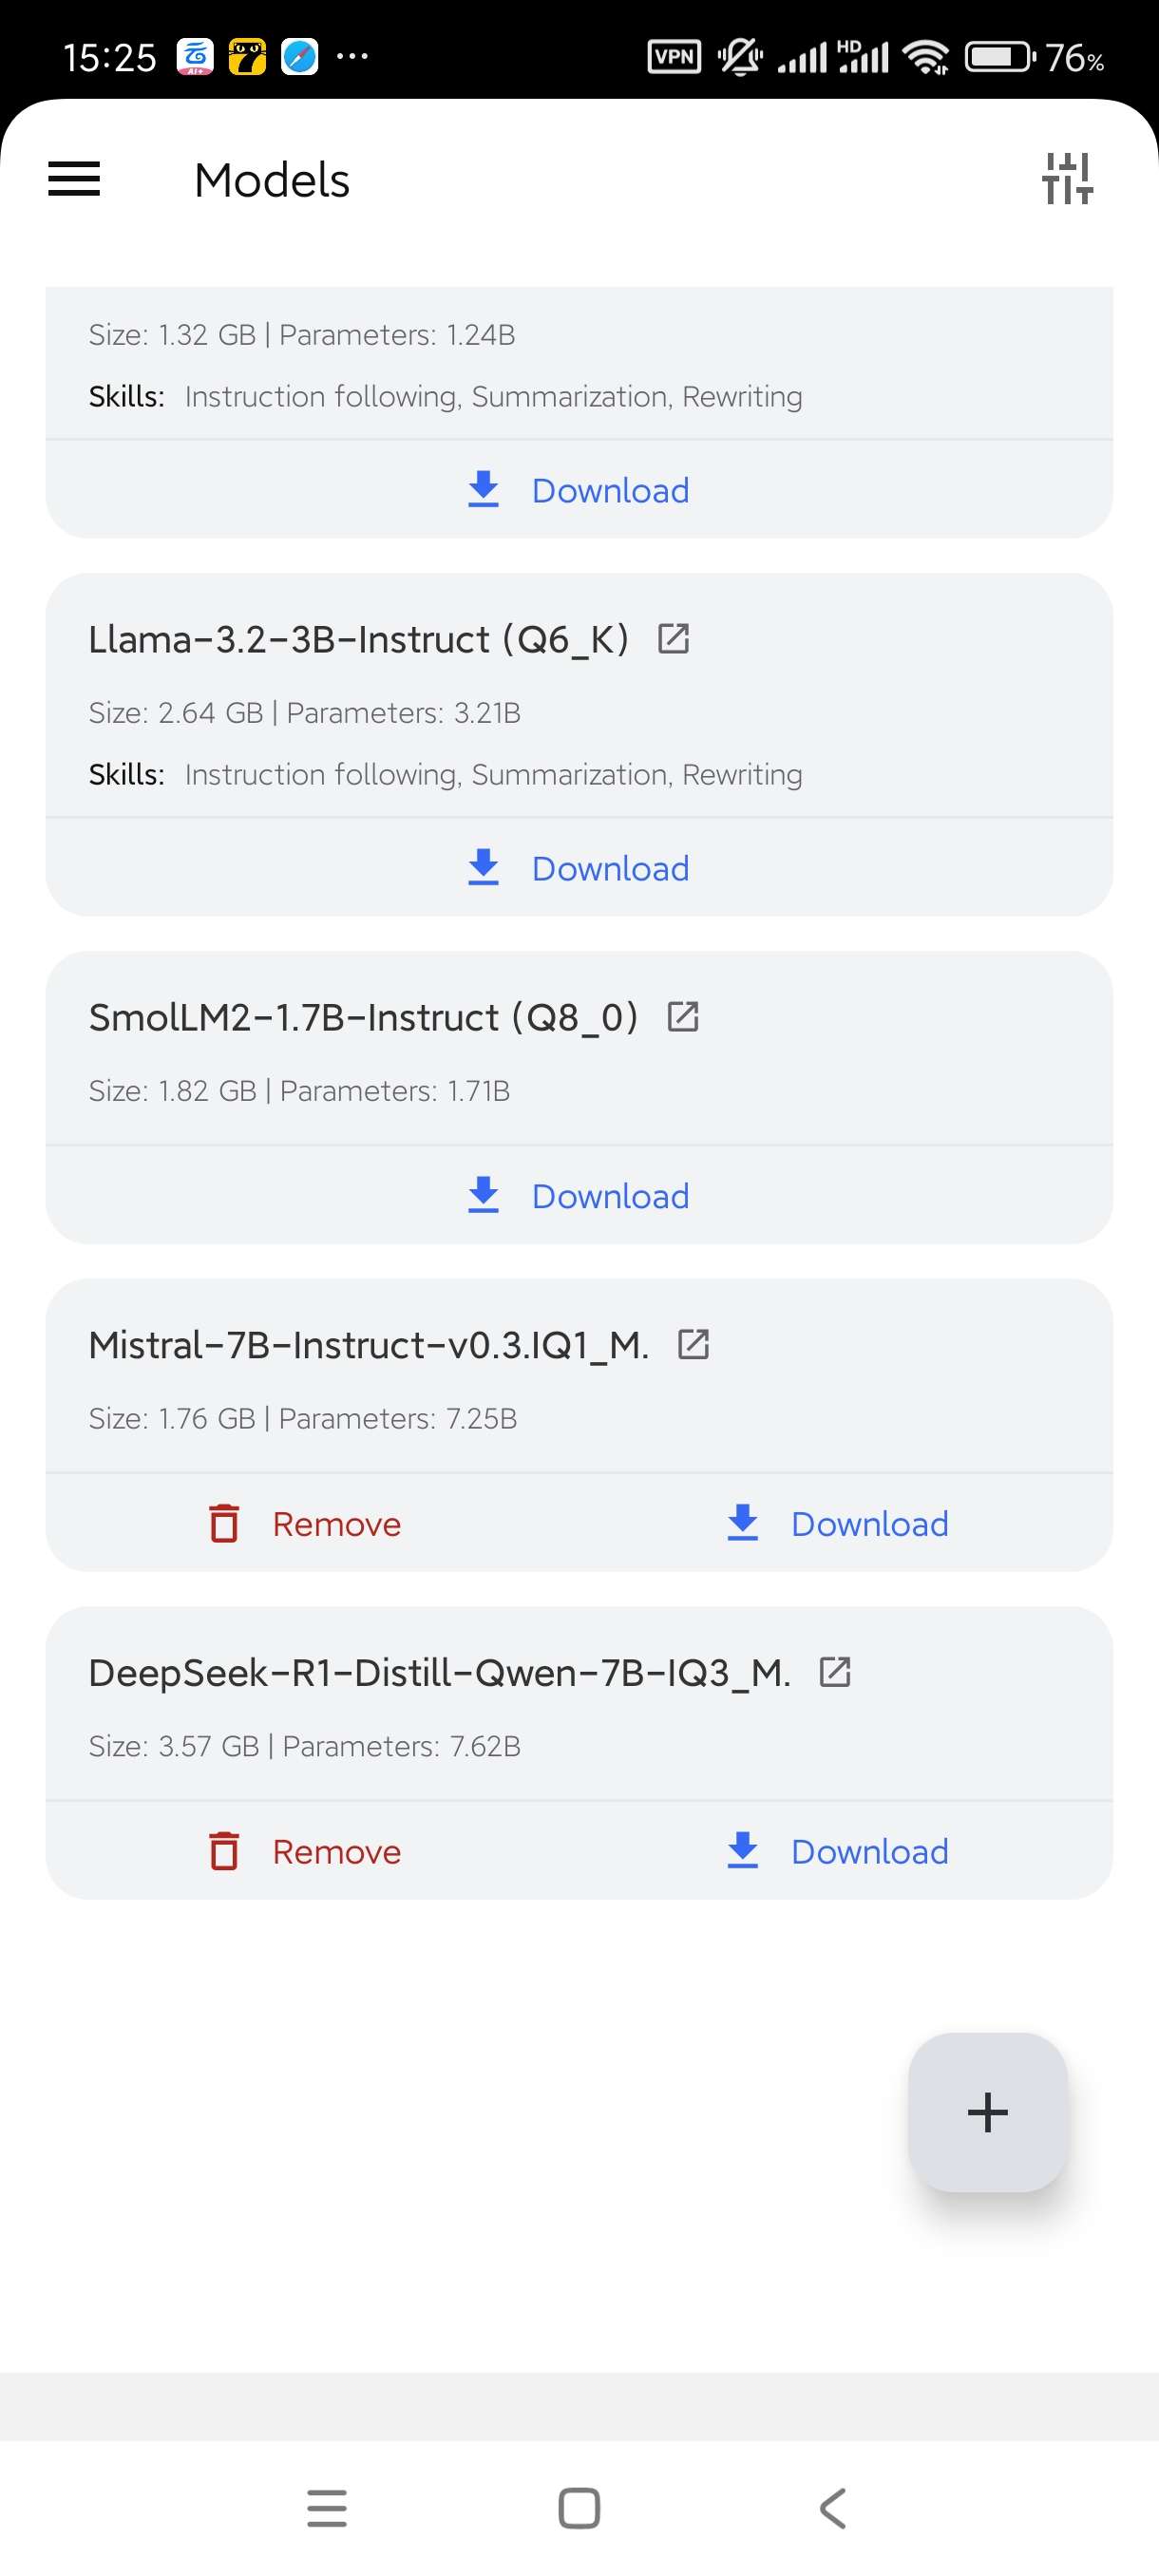Screen dimensions: 1159x2576
Task: Download the 1.32 GB model at top
Action: click(x=579, y=490)
